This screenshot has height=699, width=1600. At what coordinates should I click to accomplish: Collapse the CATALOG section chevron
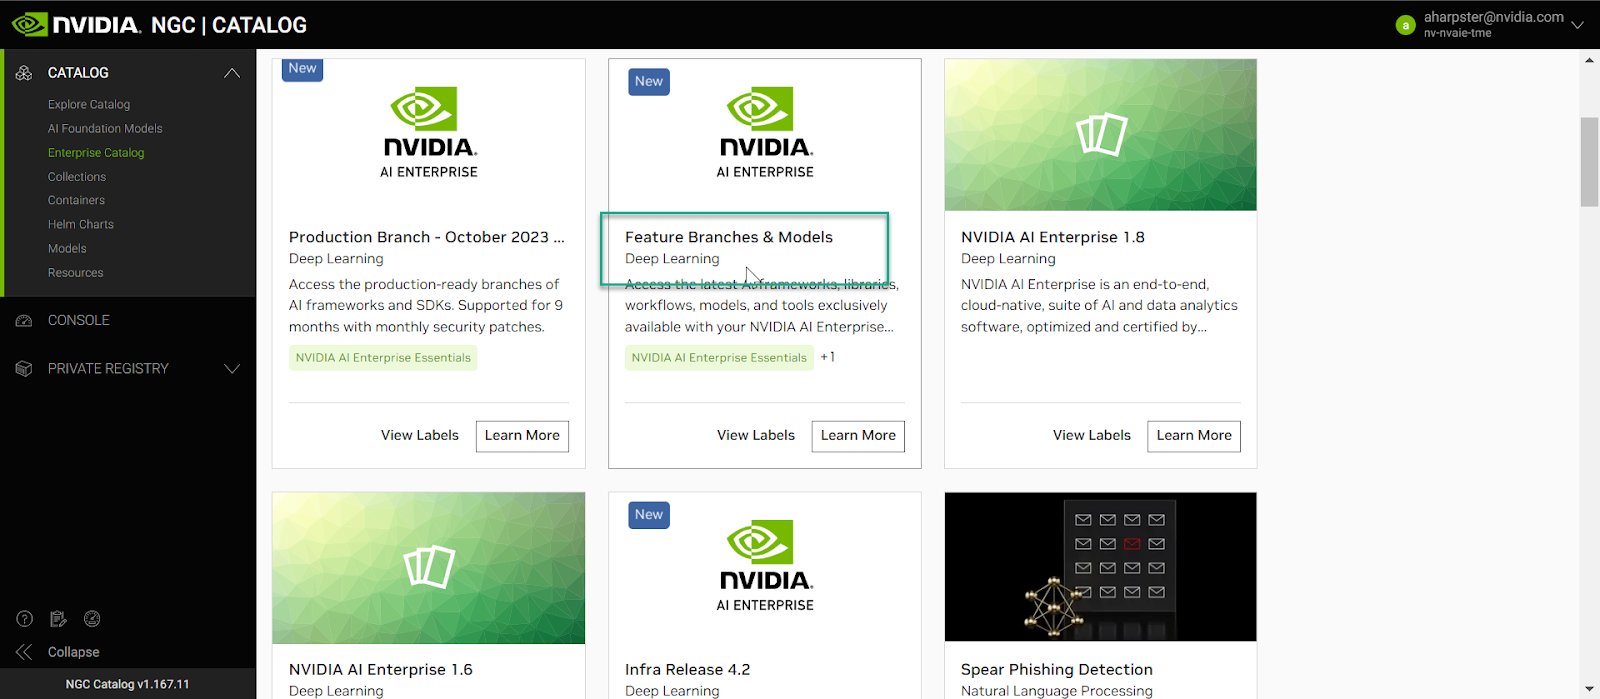(x=232, y=73)
